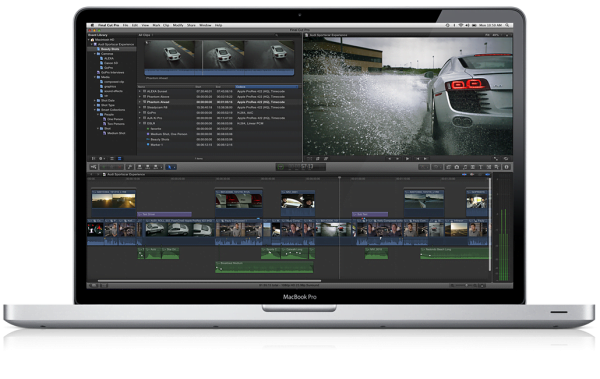Show the Music and Sound browser
600x379 pixels.
[465, 167]
